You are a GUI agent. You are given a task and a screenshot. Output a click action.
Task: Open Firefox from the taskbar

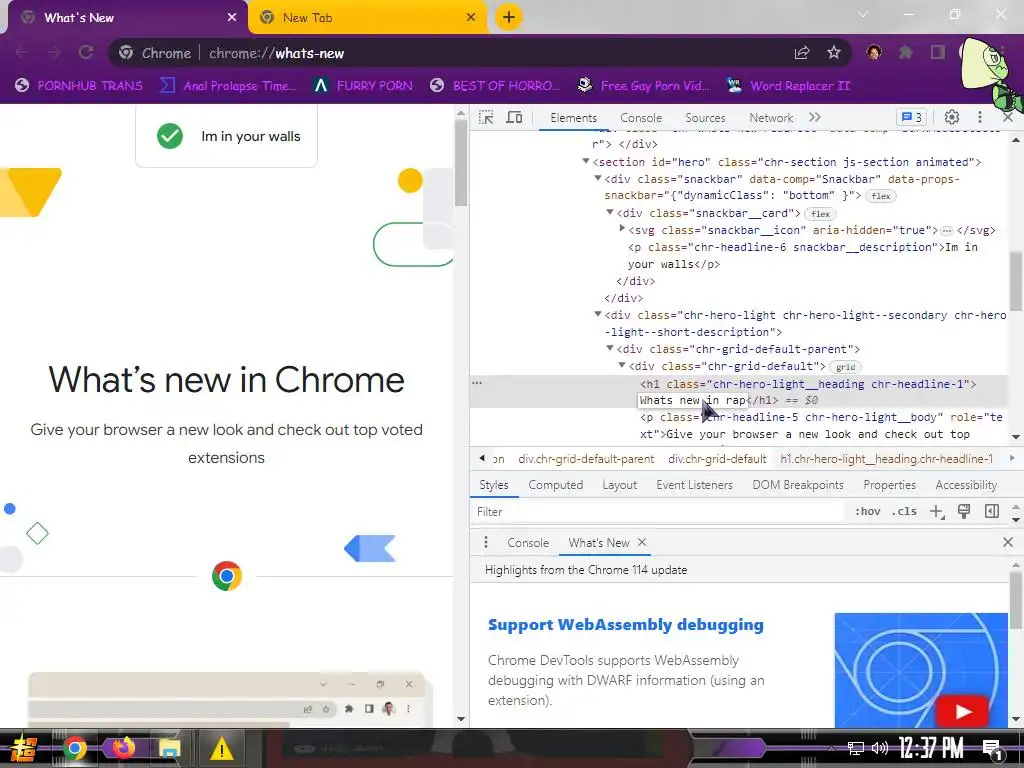click(x=123, y=748)
